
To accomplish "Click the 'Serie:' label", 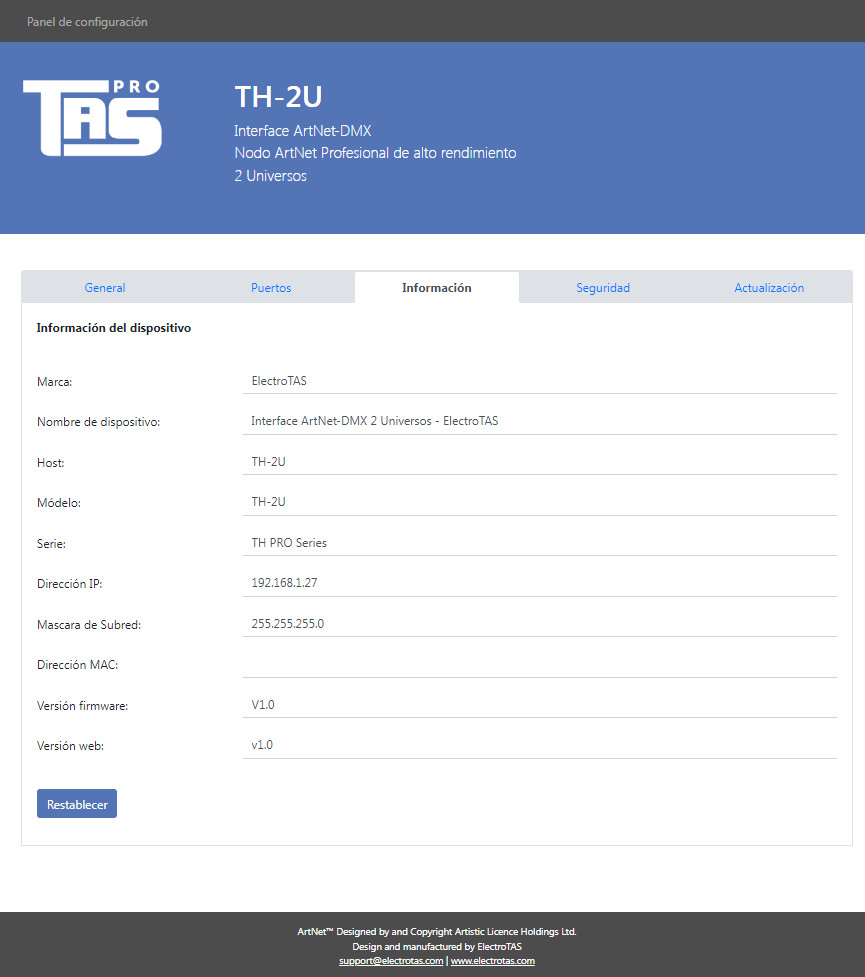I will point(51,544).
